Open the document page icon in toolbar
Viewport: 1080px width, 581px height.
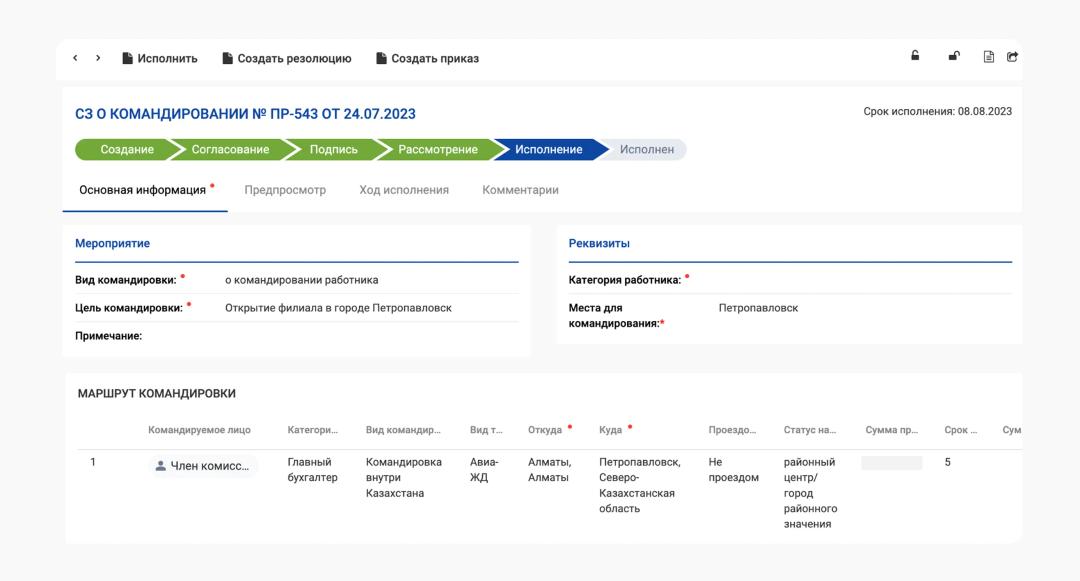point(988,57)
